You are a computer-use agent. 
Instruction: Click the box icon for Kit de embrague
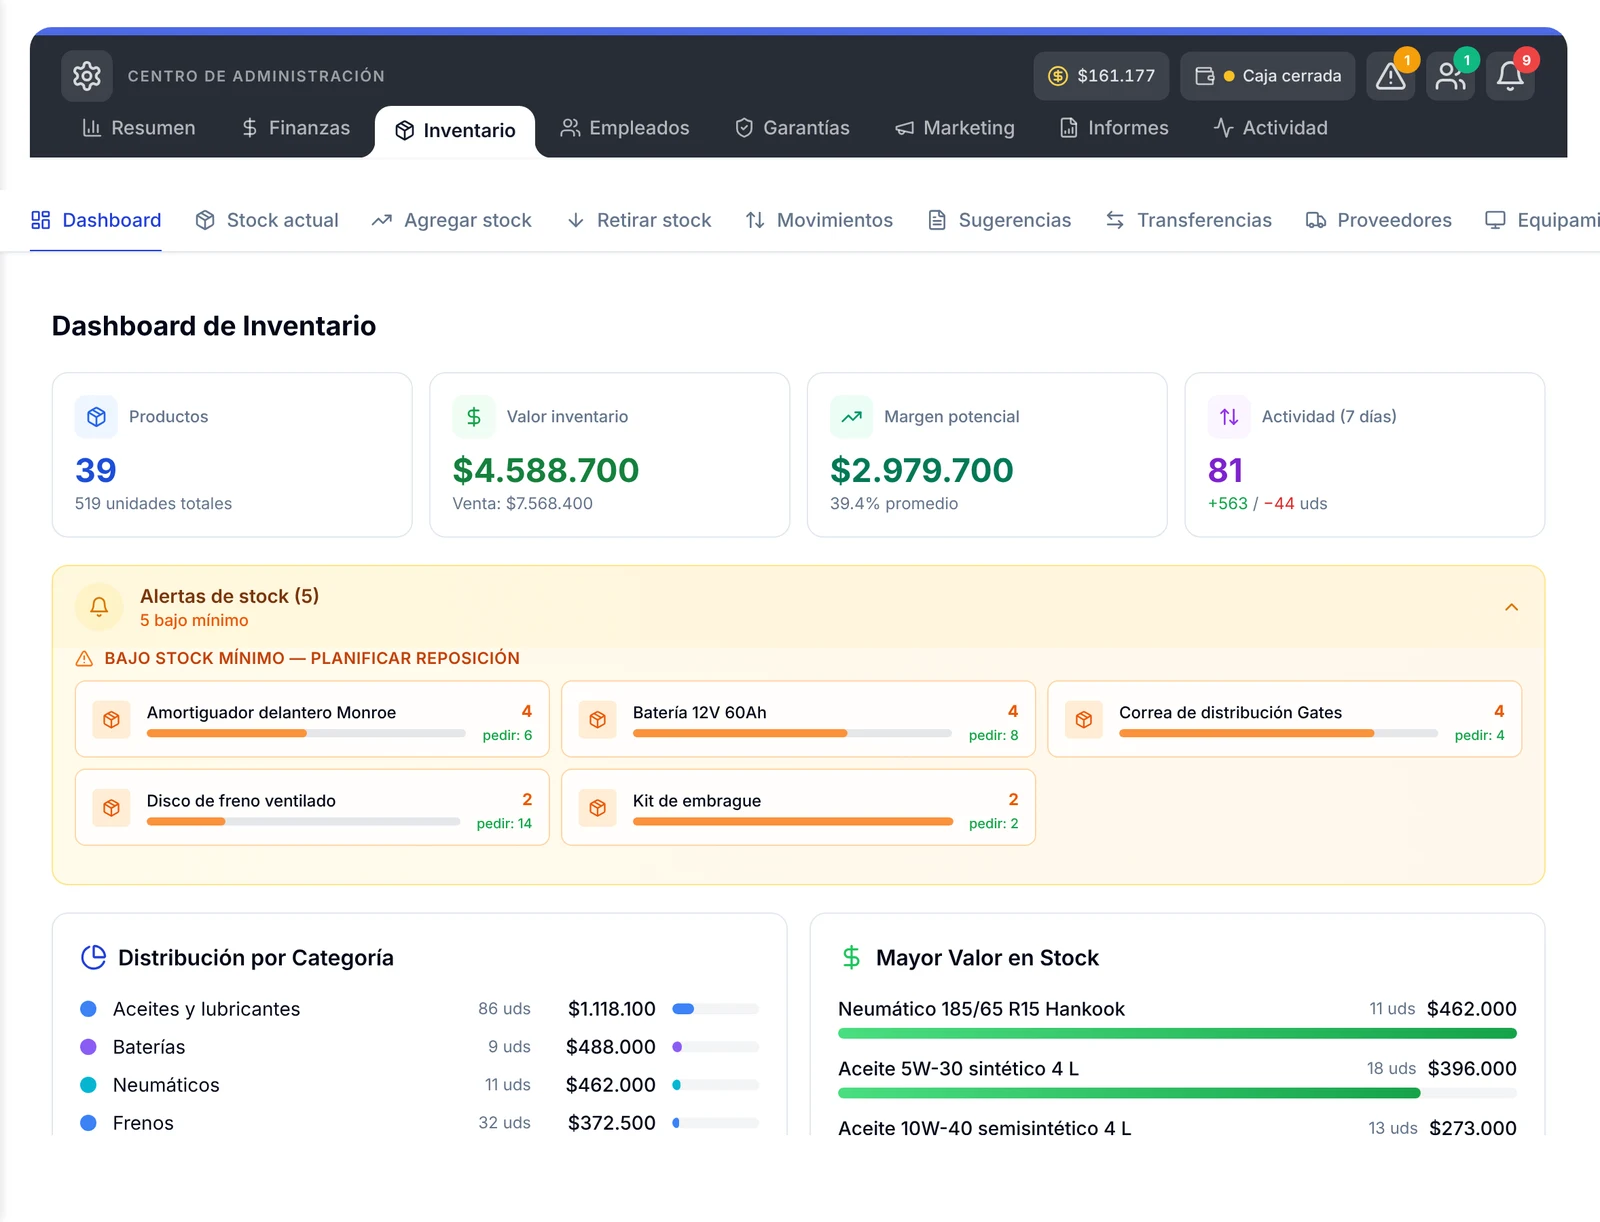(597, 808)
